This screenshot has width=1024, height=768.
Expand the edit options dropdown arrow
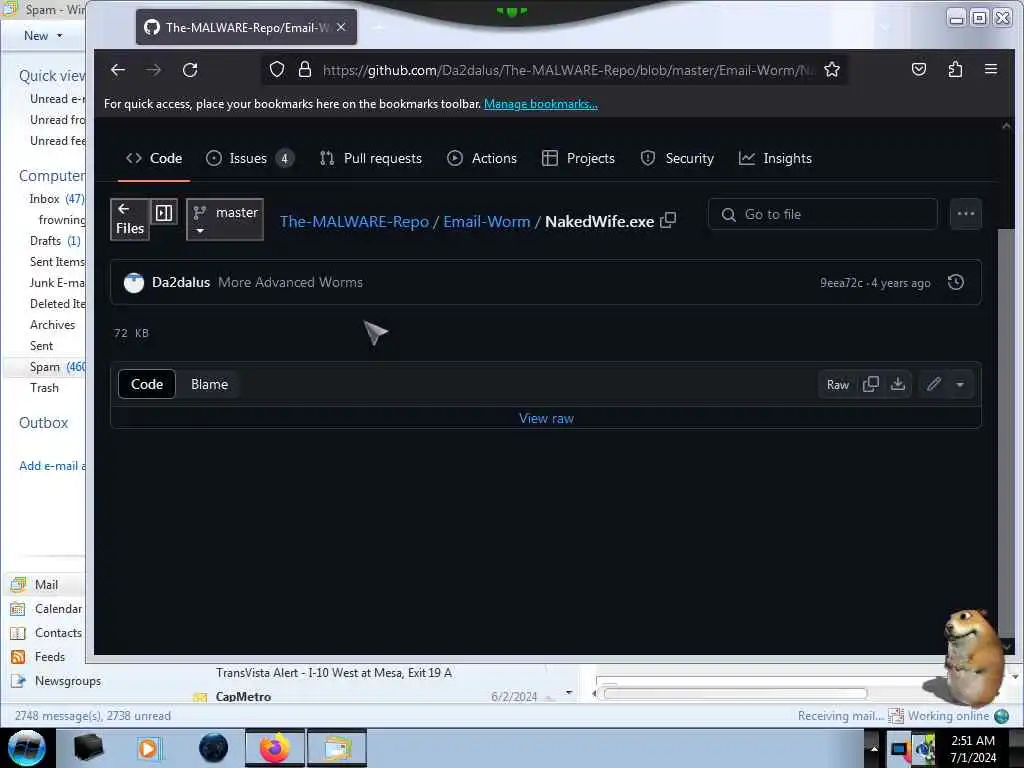pyautogui.click(x=960, y=385)
